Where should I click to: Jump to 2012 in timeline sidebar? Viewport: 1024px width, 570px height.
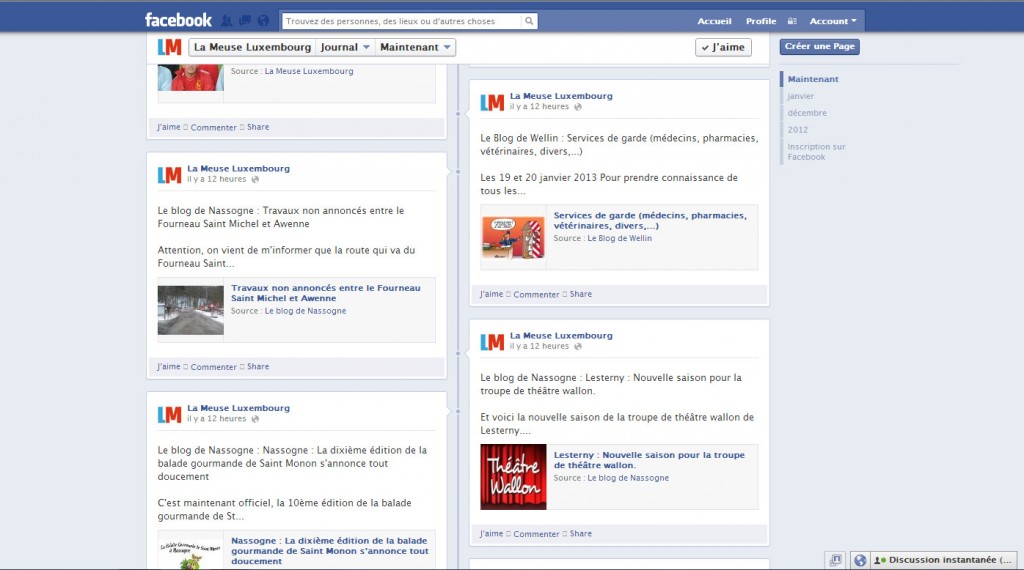coord(797,130)
